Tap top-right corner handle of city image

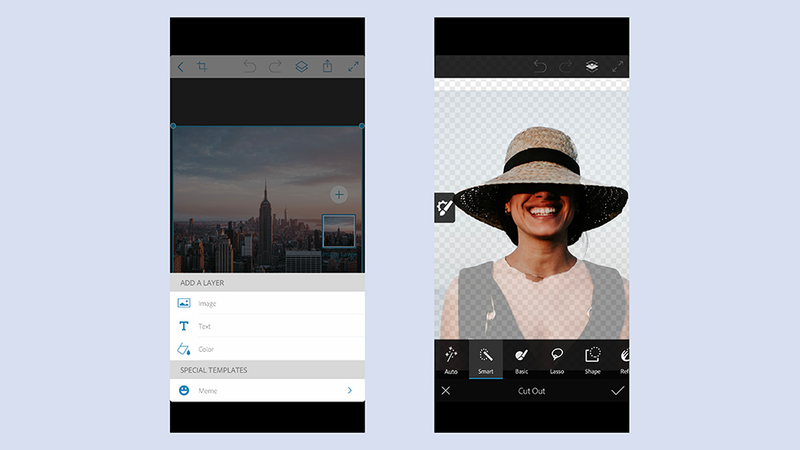(362, 126)
